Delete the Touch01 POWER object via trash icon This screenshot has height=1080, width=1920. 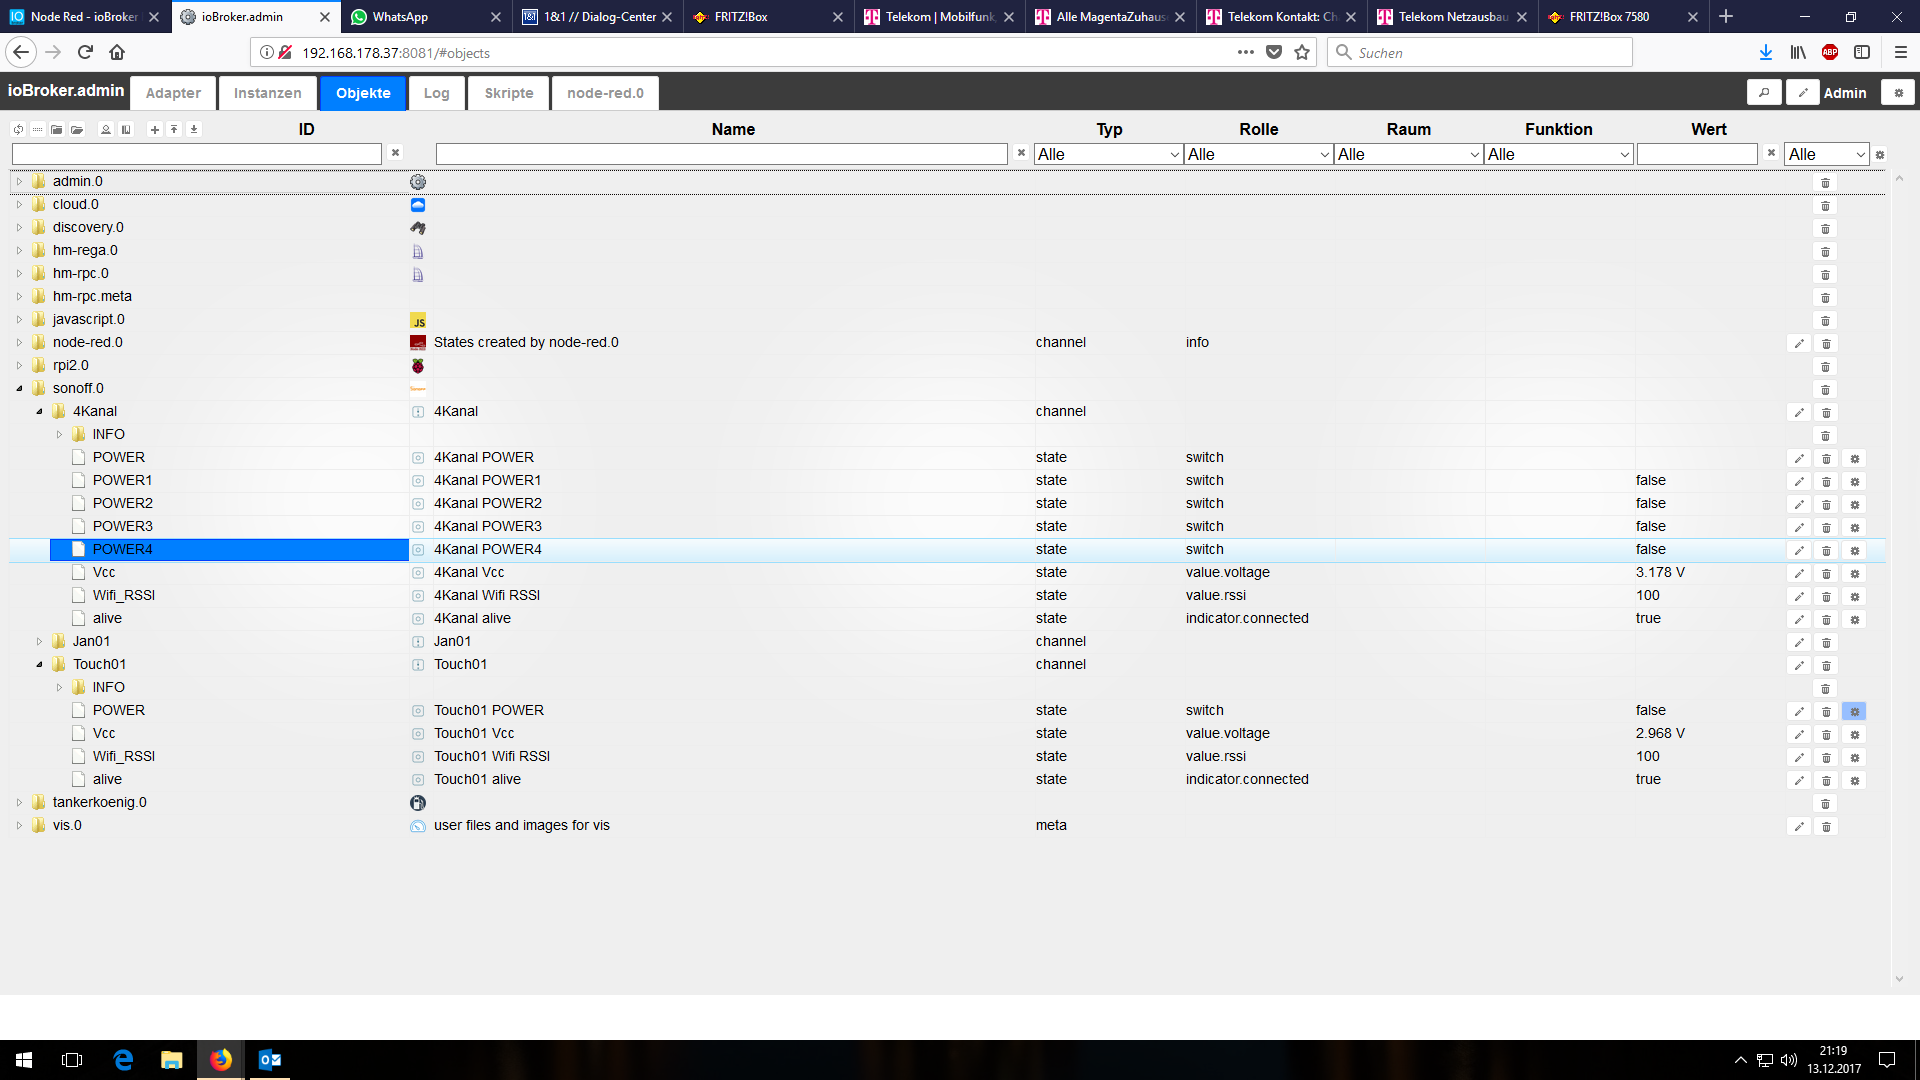[x=1826, y=711]
